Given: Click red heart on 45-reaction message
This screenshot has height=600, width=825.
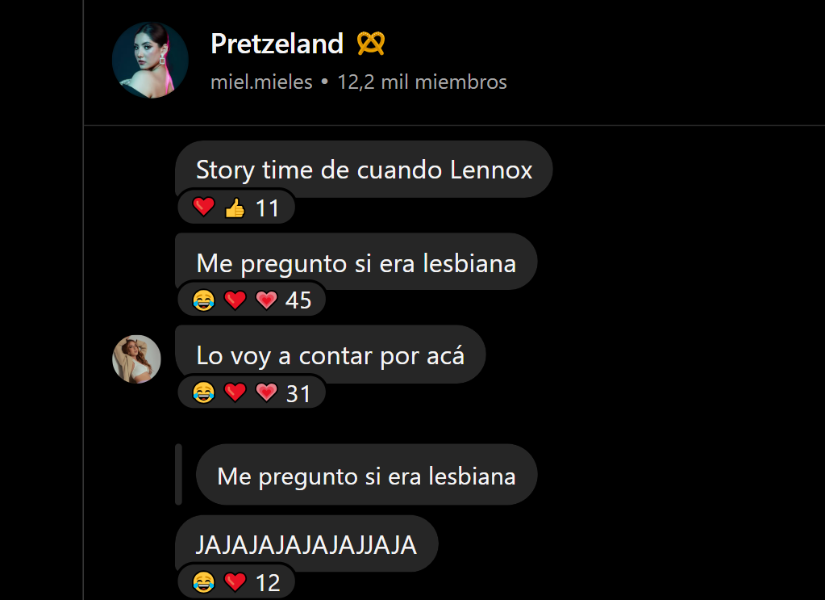Looking at the screenshot, I should (x=235, y=301).
